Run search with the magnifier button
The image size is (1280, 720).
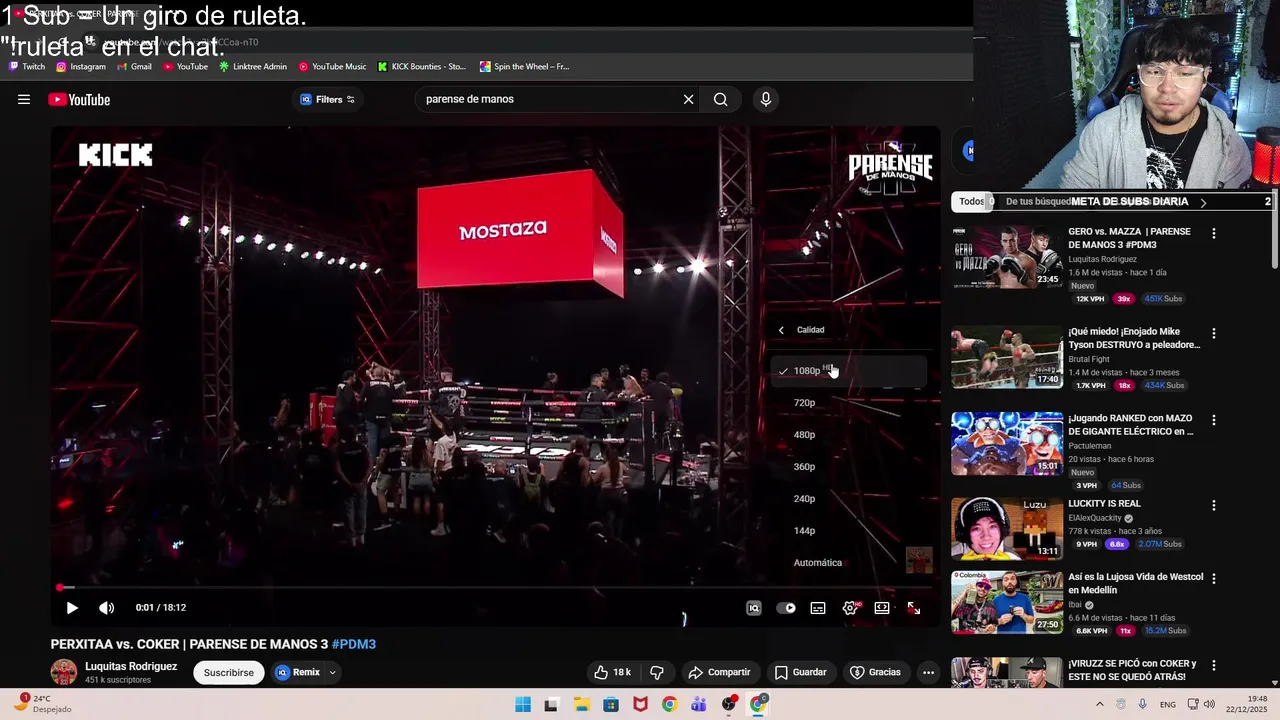pyautogui.click(x=720, y=99)
